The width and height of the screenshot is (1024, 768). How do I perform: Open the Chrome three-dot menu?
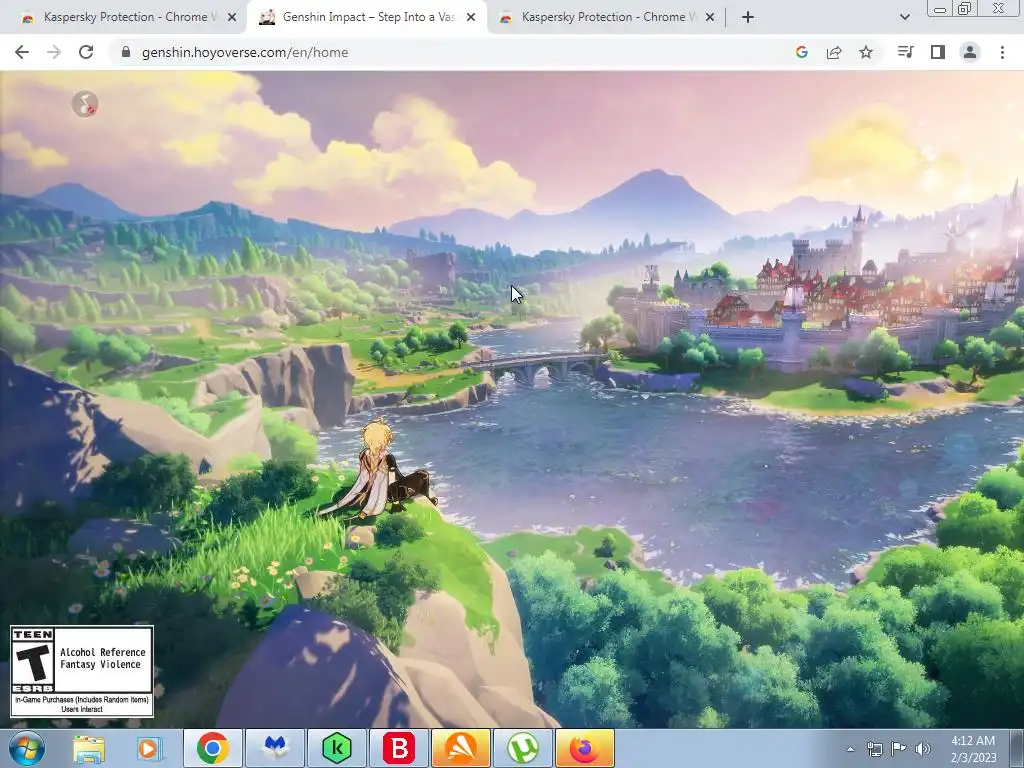pyautogui.click(x=1002, y=52)
